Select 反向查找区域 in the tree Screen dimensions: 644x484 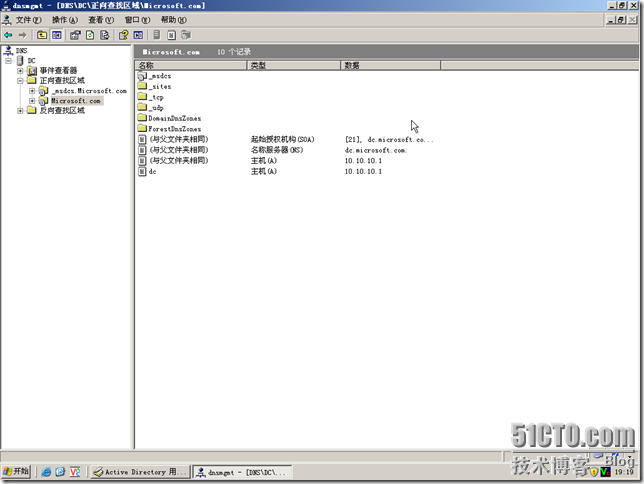pos(62,111)
